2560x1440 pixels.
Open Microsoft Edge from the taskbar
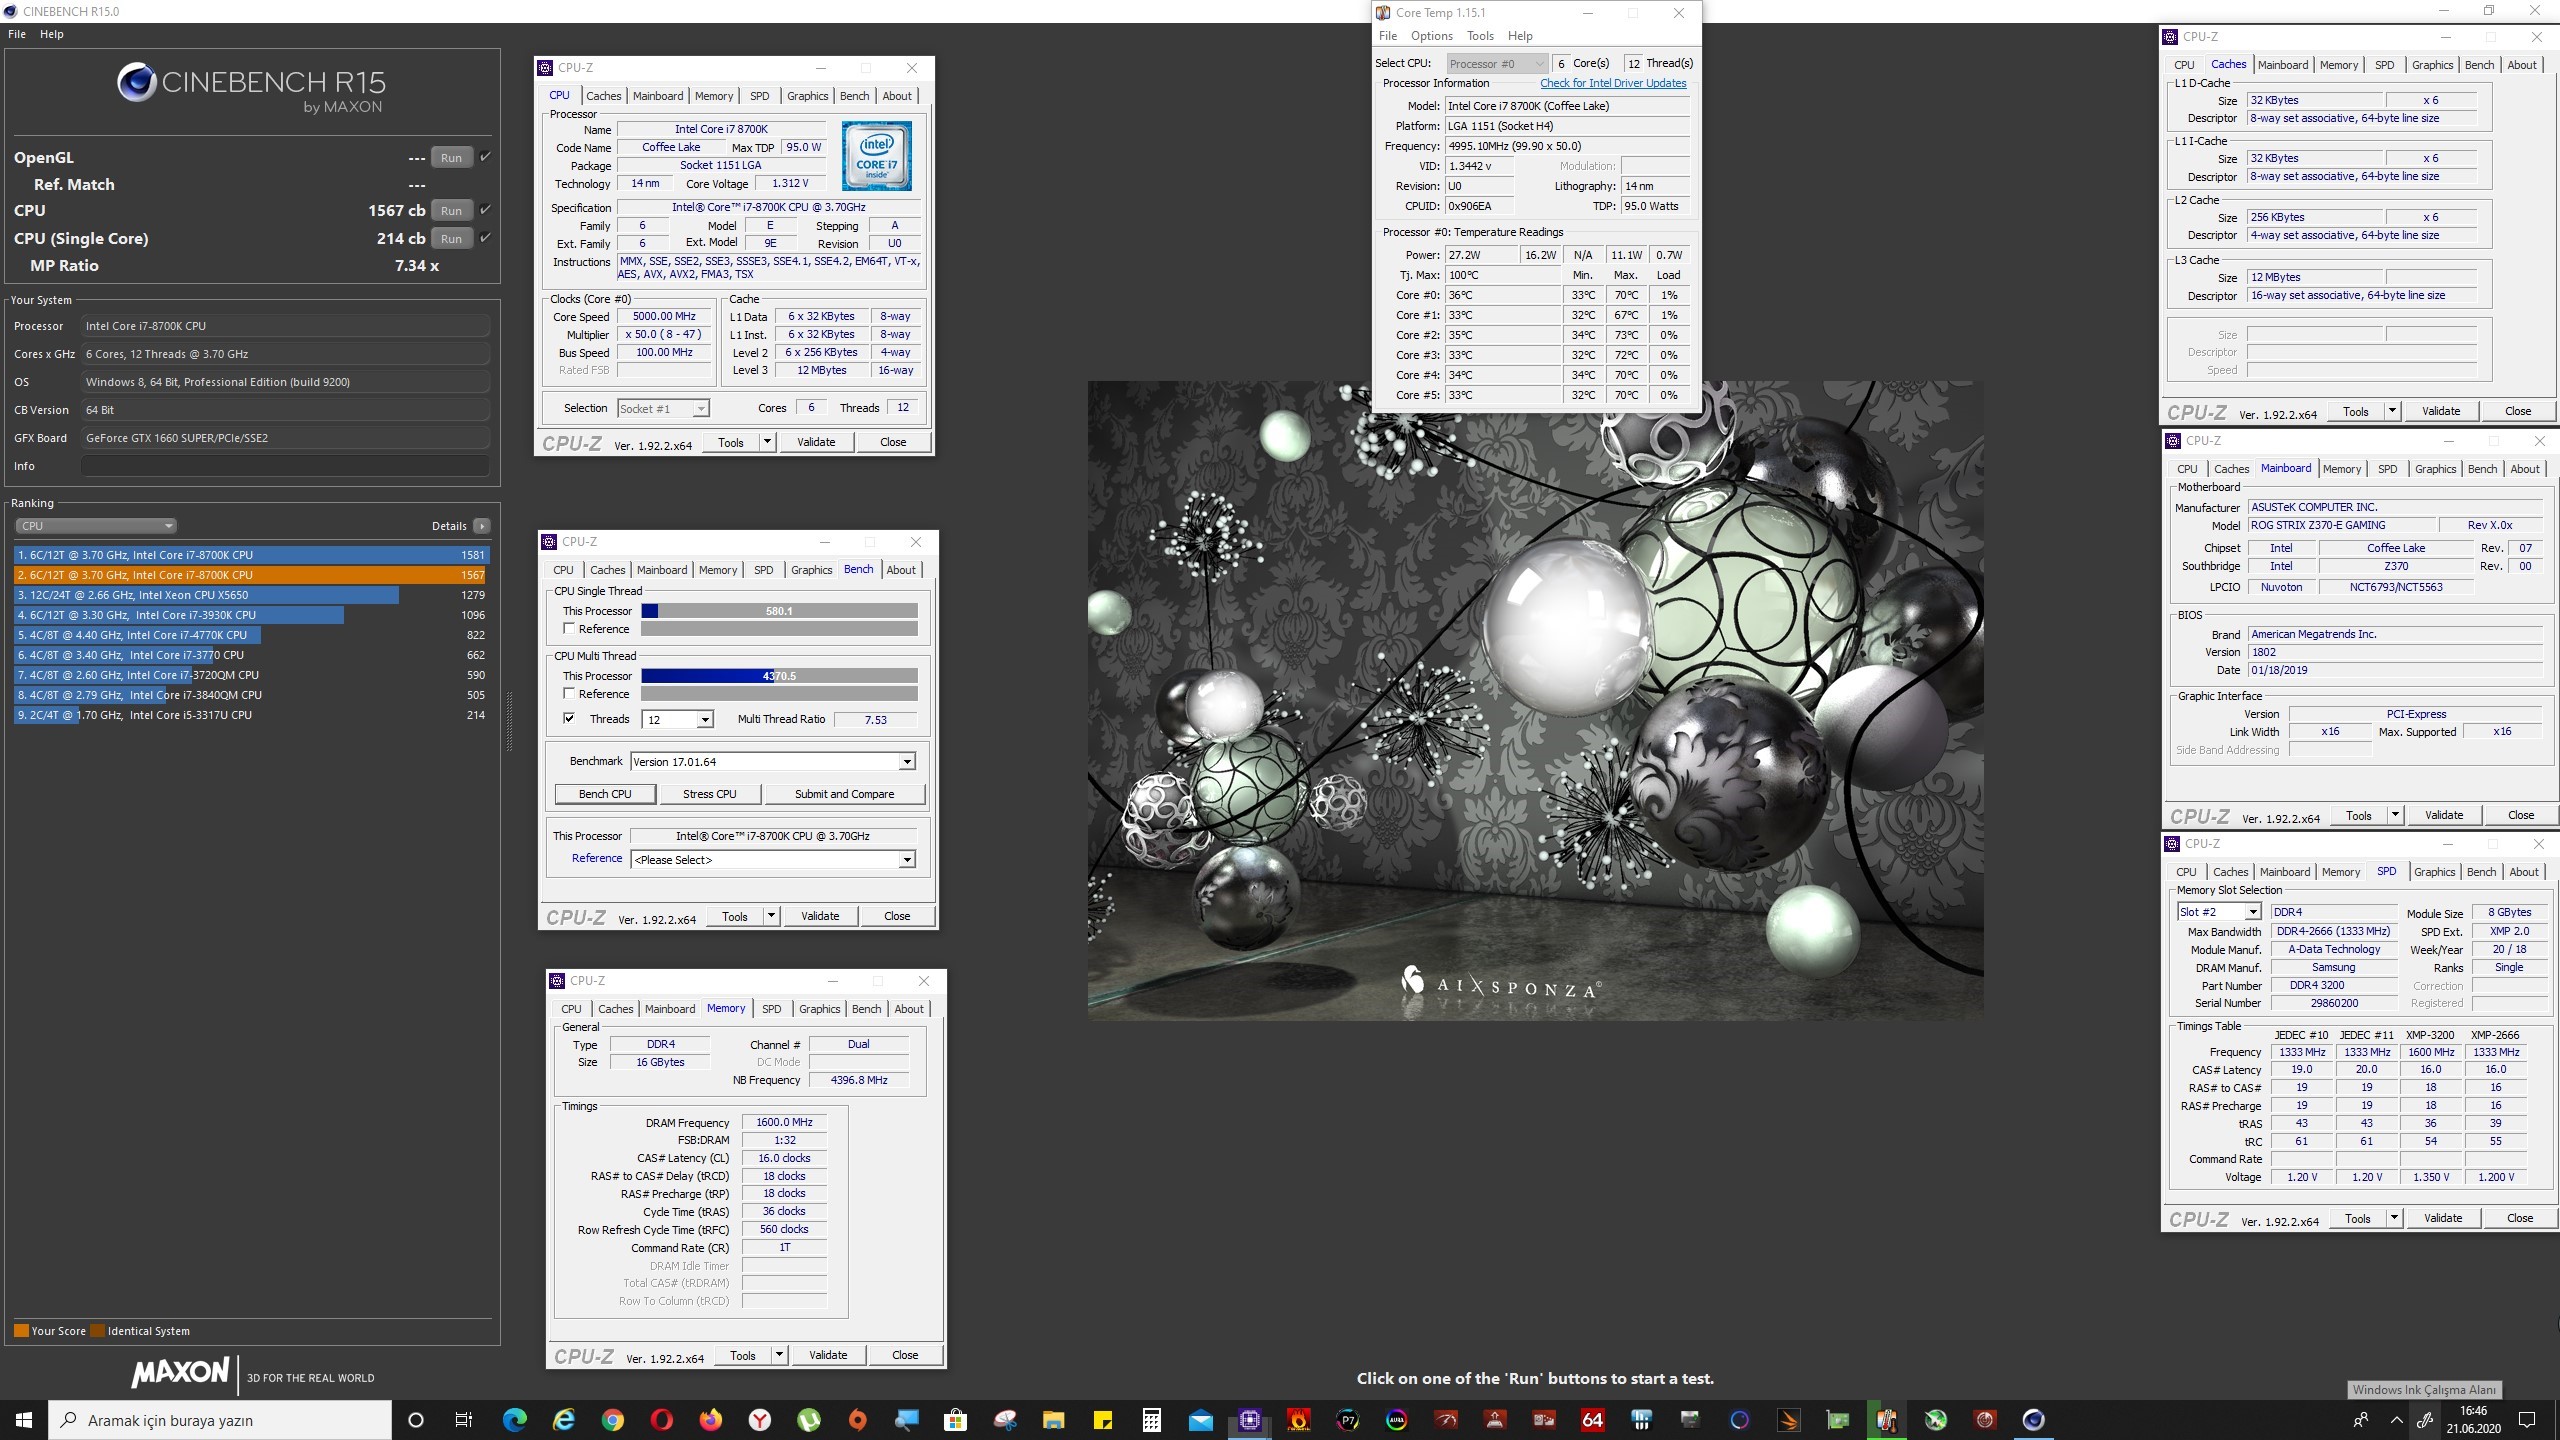(x=515, y=1420)
